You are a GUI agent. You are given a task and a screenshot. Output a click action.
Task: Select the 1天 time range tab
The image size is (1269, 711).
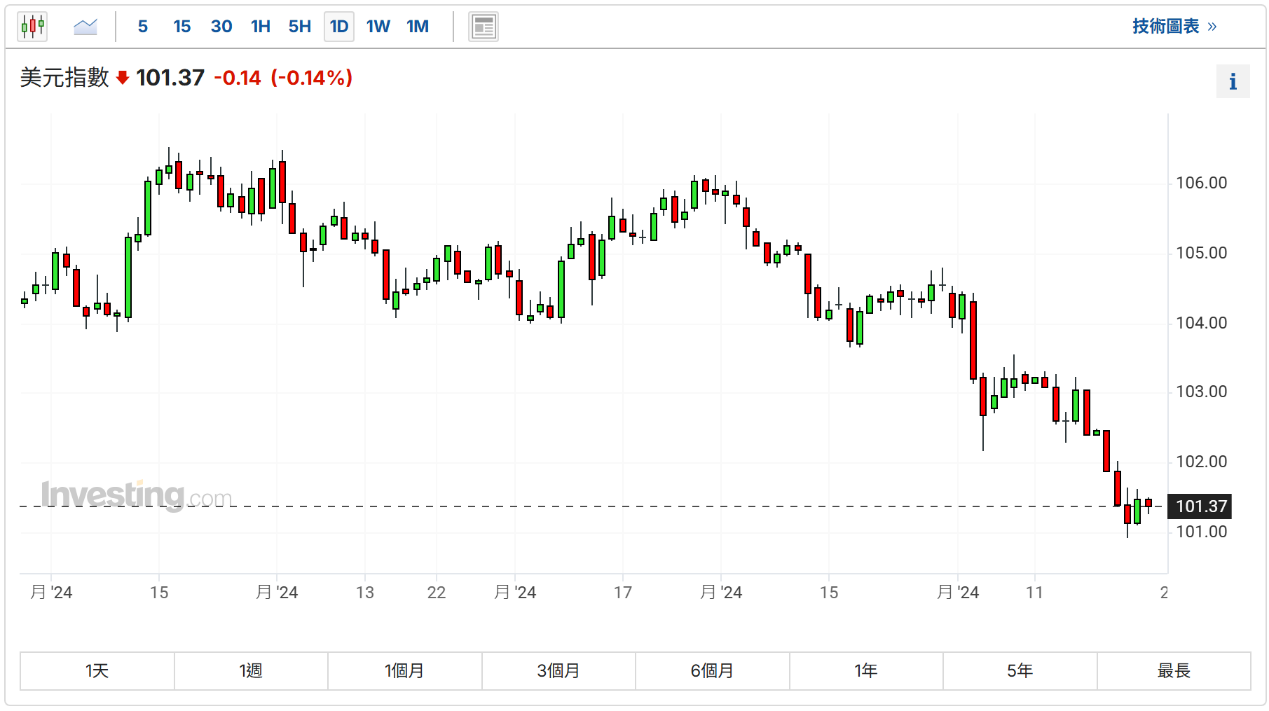point(97,671)
